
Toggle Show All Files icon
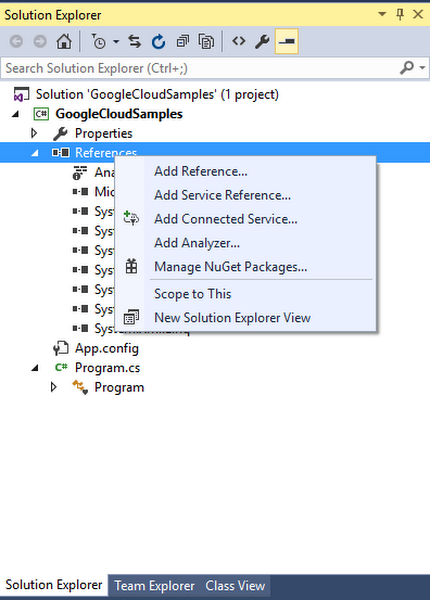pyautogui.click(x=206, y=41)
